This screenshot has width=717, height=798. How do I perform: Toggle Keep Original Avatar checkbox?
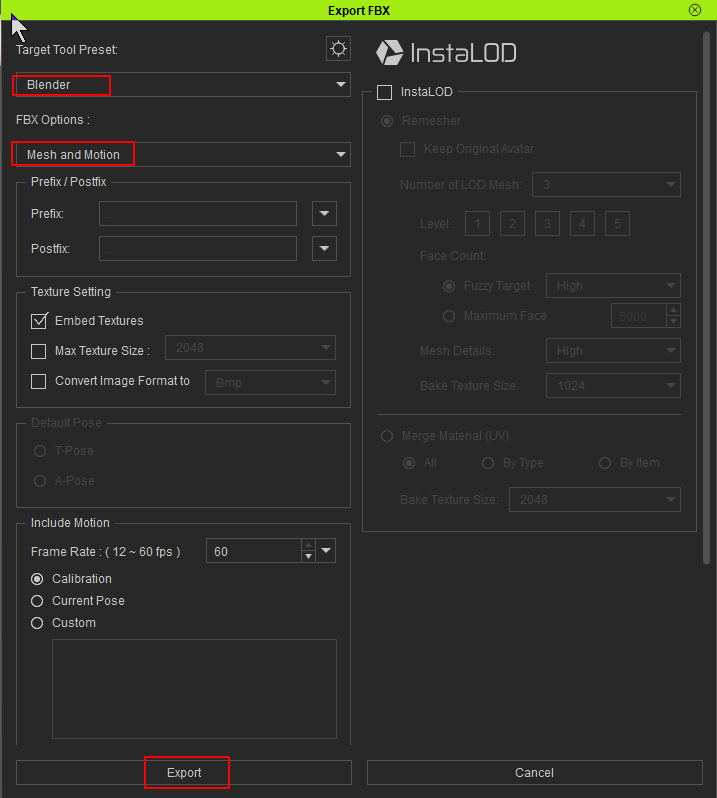point(407,149)
